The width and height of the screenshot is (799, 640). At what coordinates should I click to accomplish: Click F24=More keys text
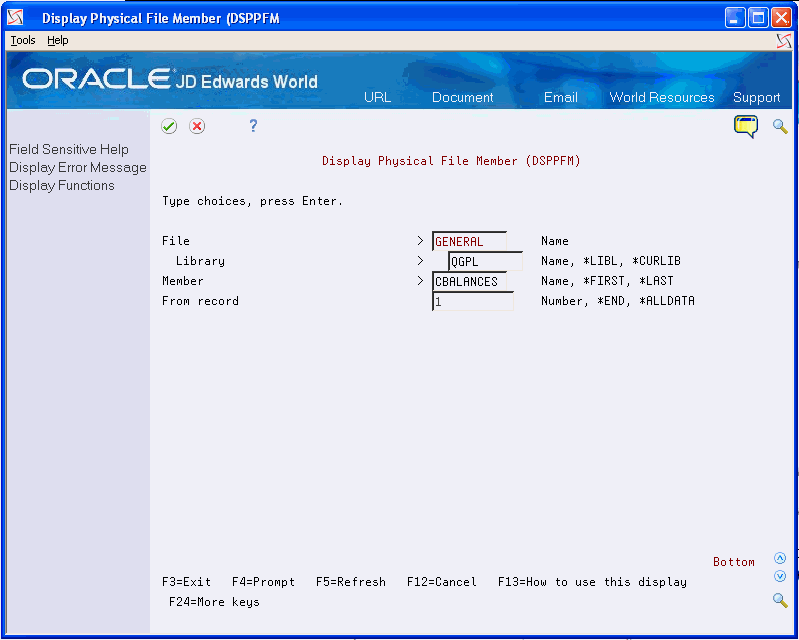[x=214, y=602]
